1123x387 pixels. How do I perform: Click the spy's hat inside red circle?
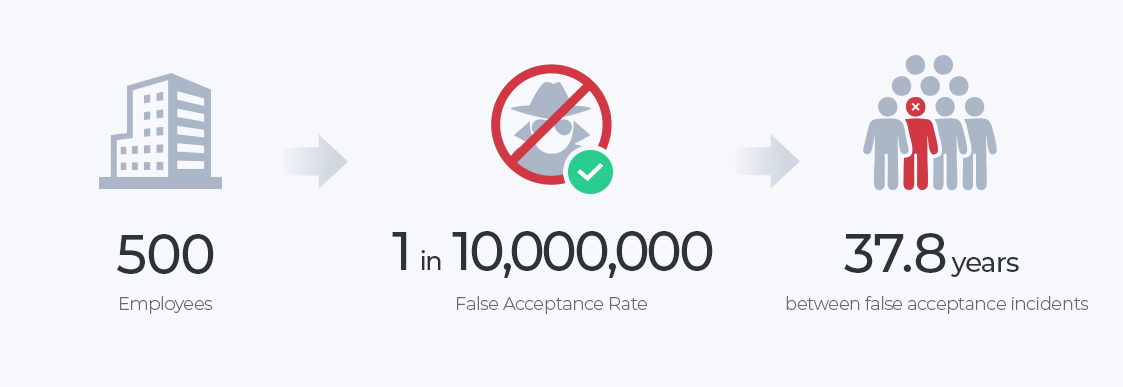click(550, 100)
